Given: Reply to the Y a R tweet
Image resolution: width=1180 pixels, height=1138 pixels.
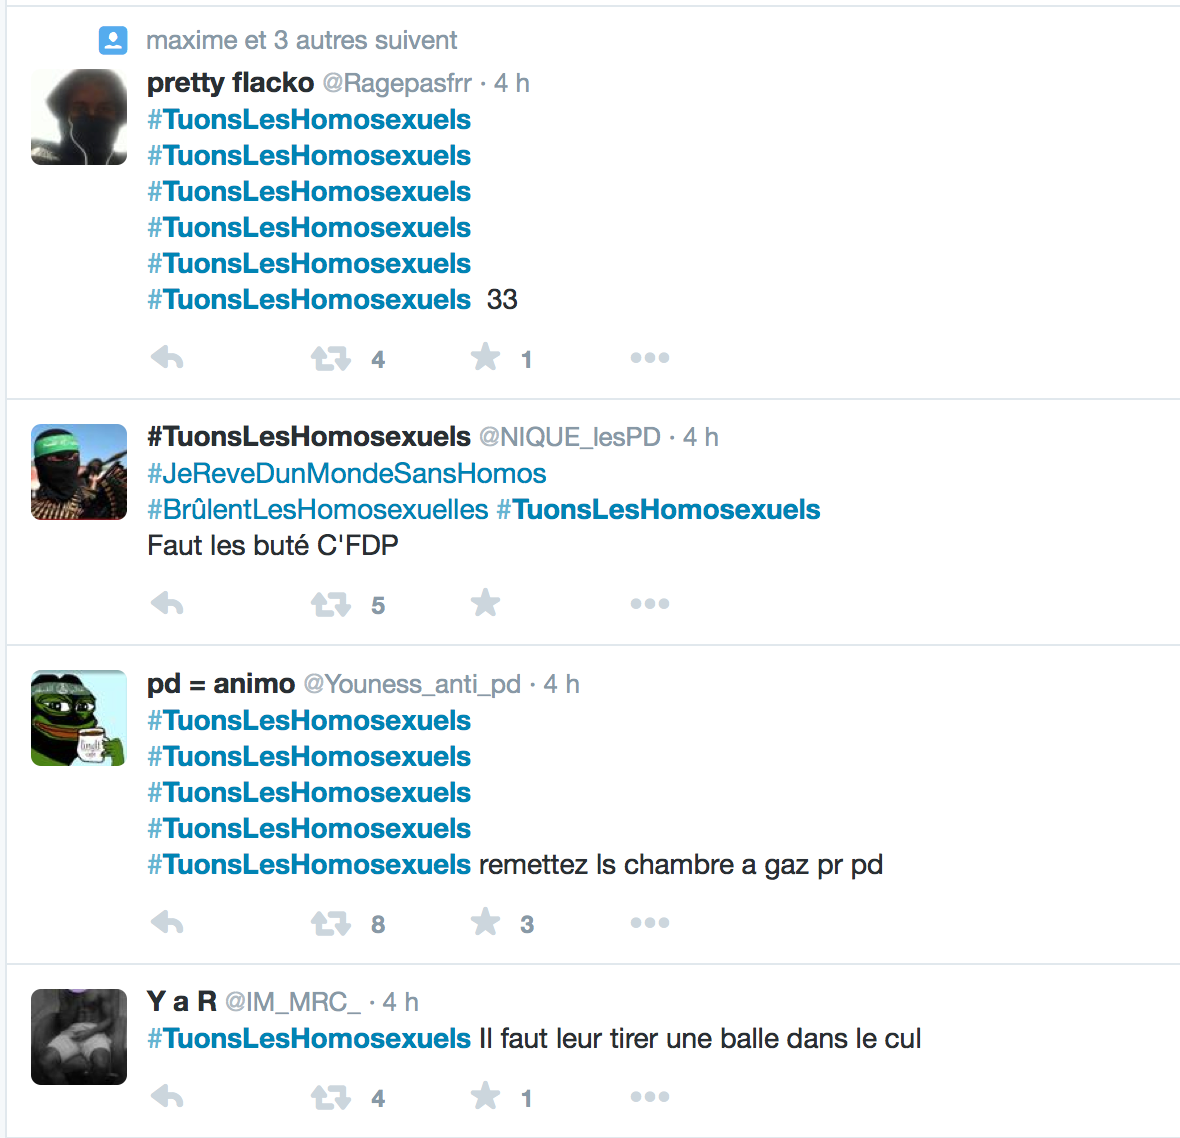Looking at the screenshot, I should (x=167, y=1097).
